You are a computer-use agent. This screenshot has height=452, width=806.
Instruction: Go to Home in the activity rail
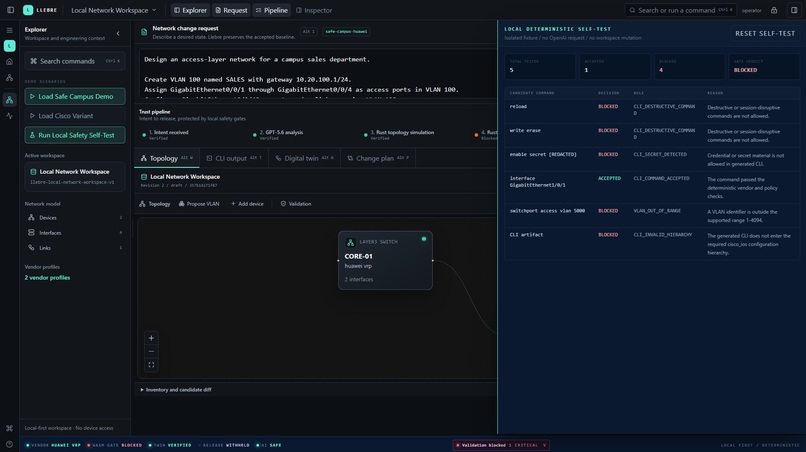tap(9, 62)
